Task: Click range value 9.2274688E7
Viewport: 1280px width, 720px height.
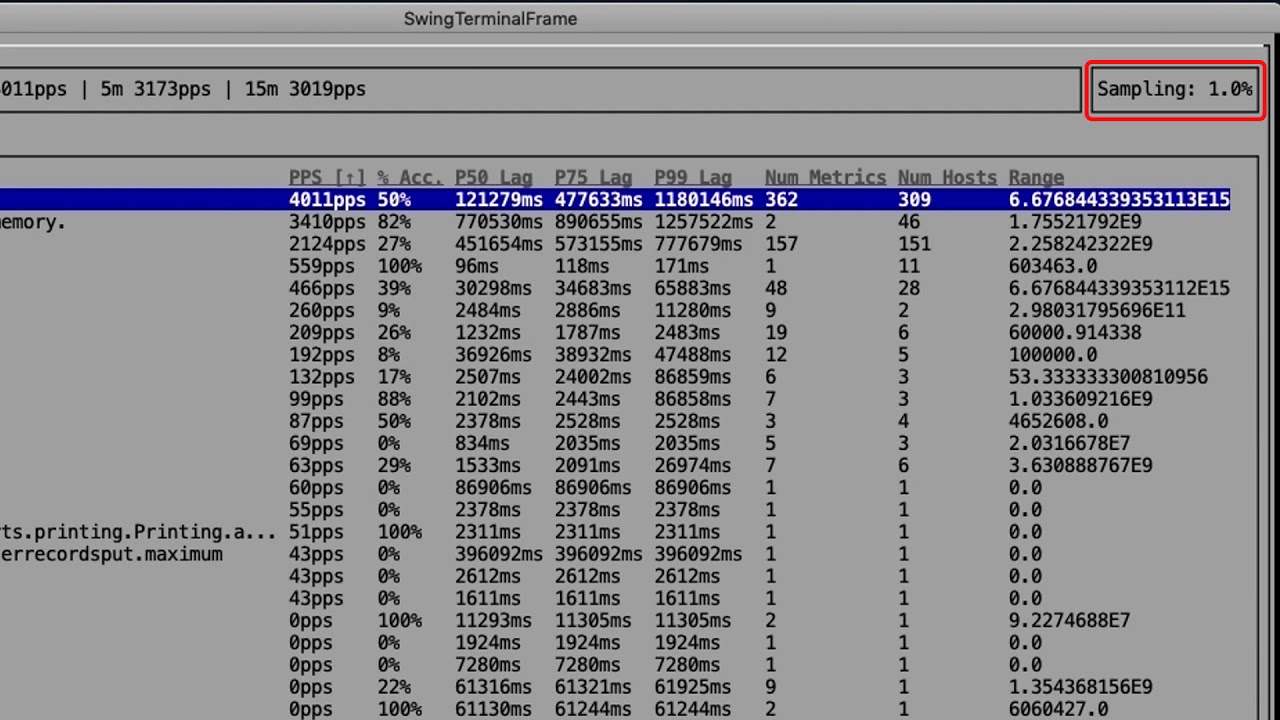Action: [1070, 621]
